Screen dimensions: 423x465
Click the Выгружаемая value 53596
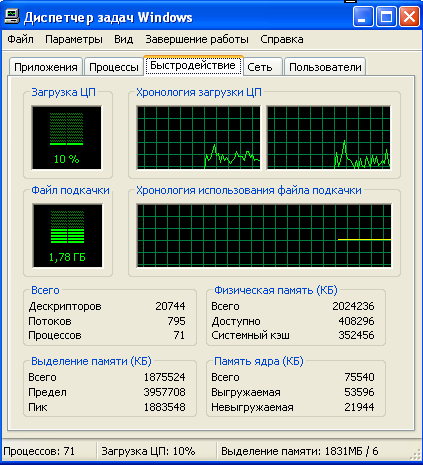(x=359, y=392)
